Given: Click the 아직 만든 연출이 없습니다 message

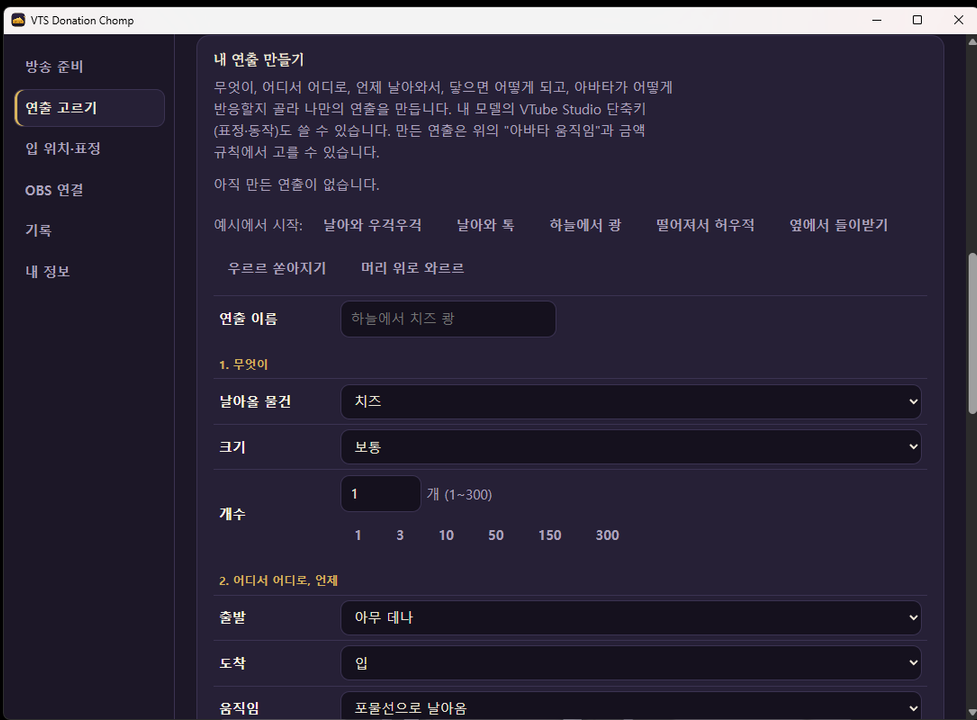Looking at the screenshot, I should pyautogui.click(x=297, y=184).
